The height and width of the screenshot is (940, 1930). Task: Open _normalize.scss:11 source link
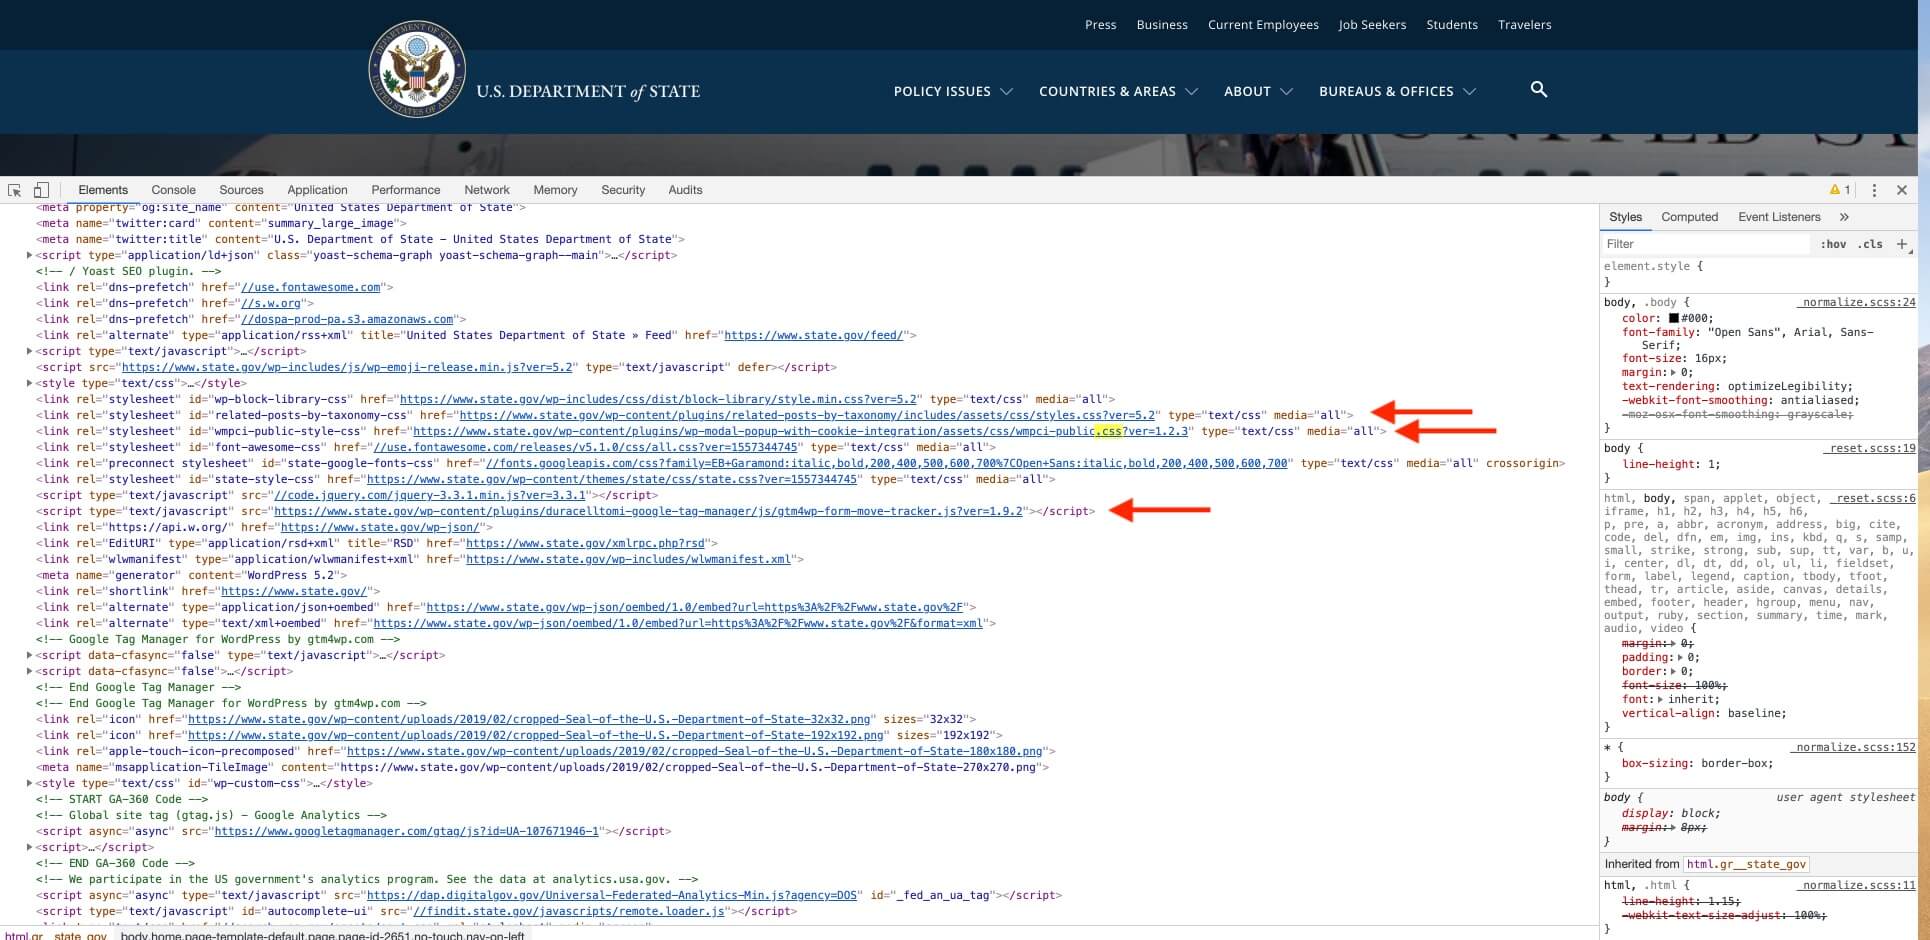click(x=1856, y=885)
